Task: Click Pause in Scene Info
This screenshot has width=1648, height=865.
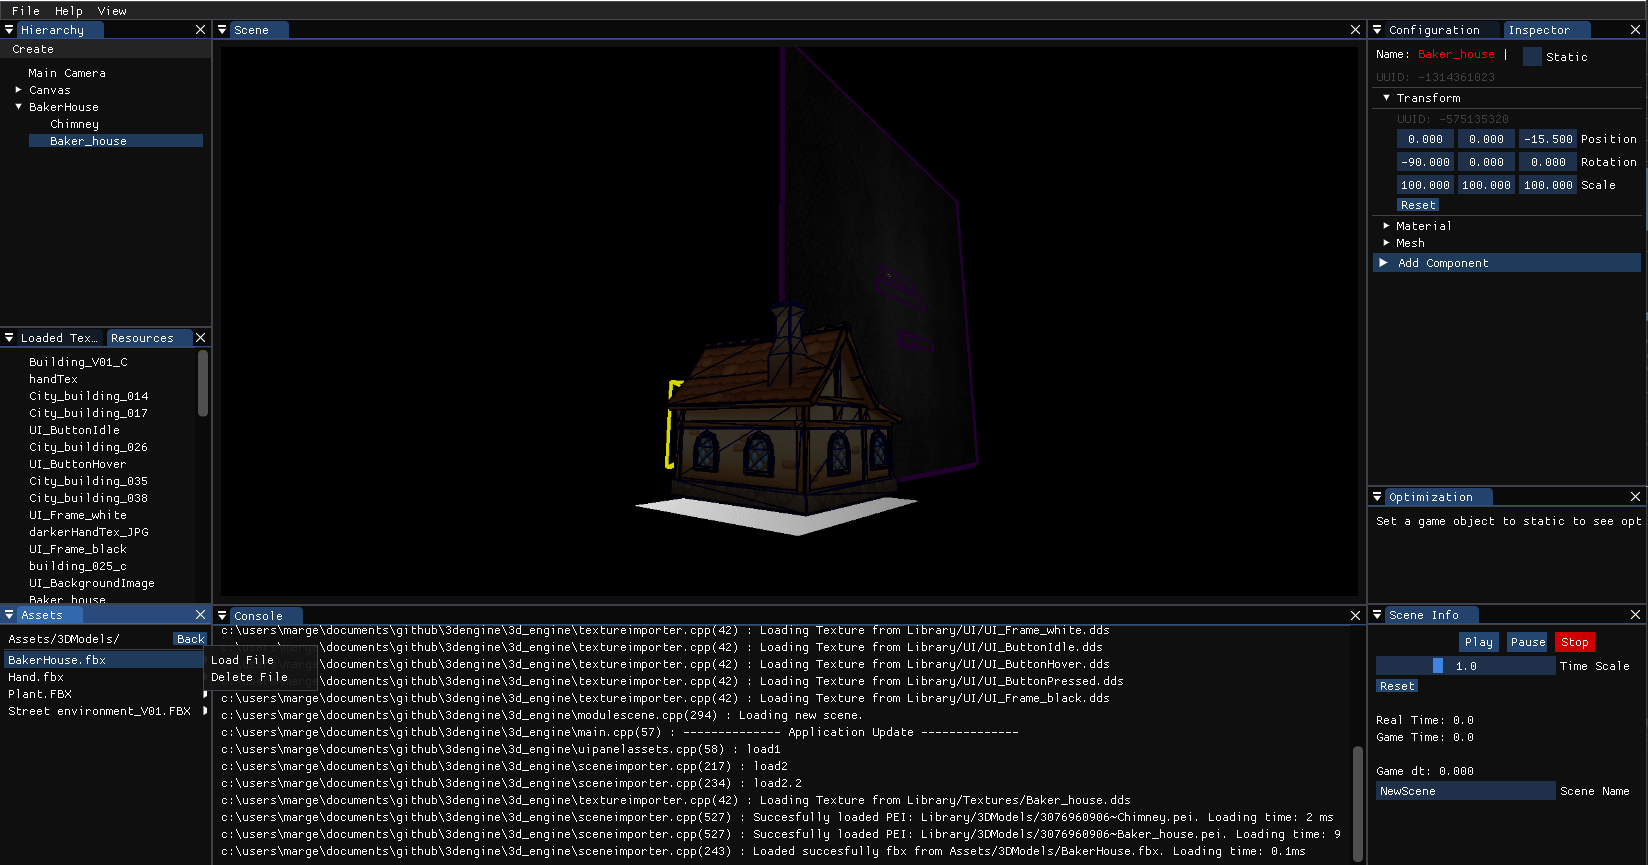Action: point(1527,642)
